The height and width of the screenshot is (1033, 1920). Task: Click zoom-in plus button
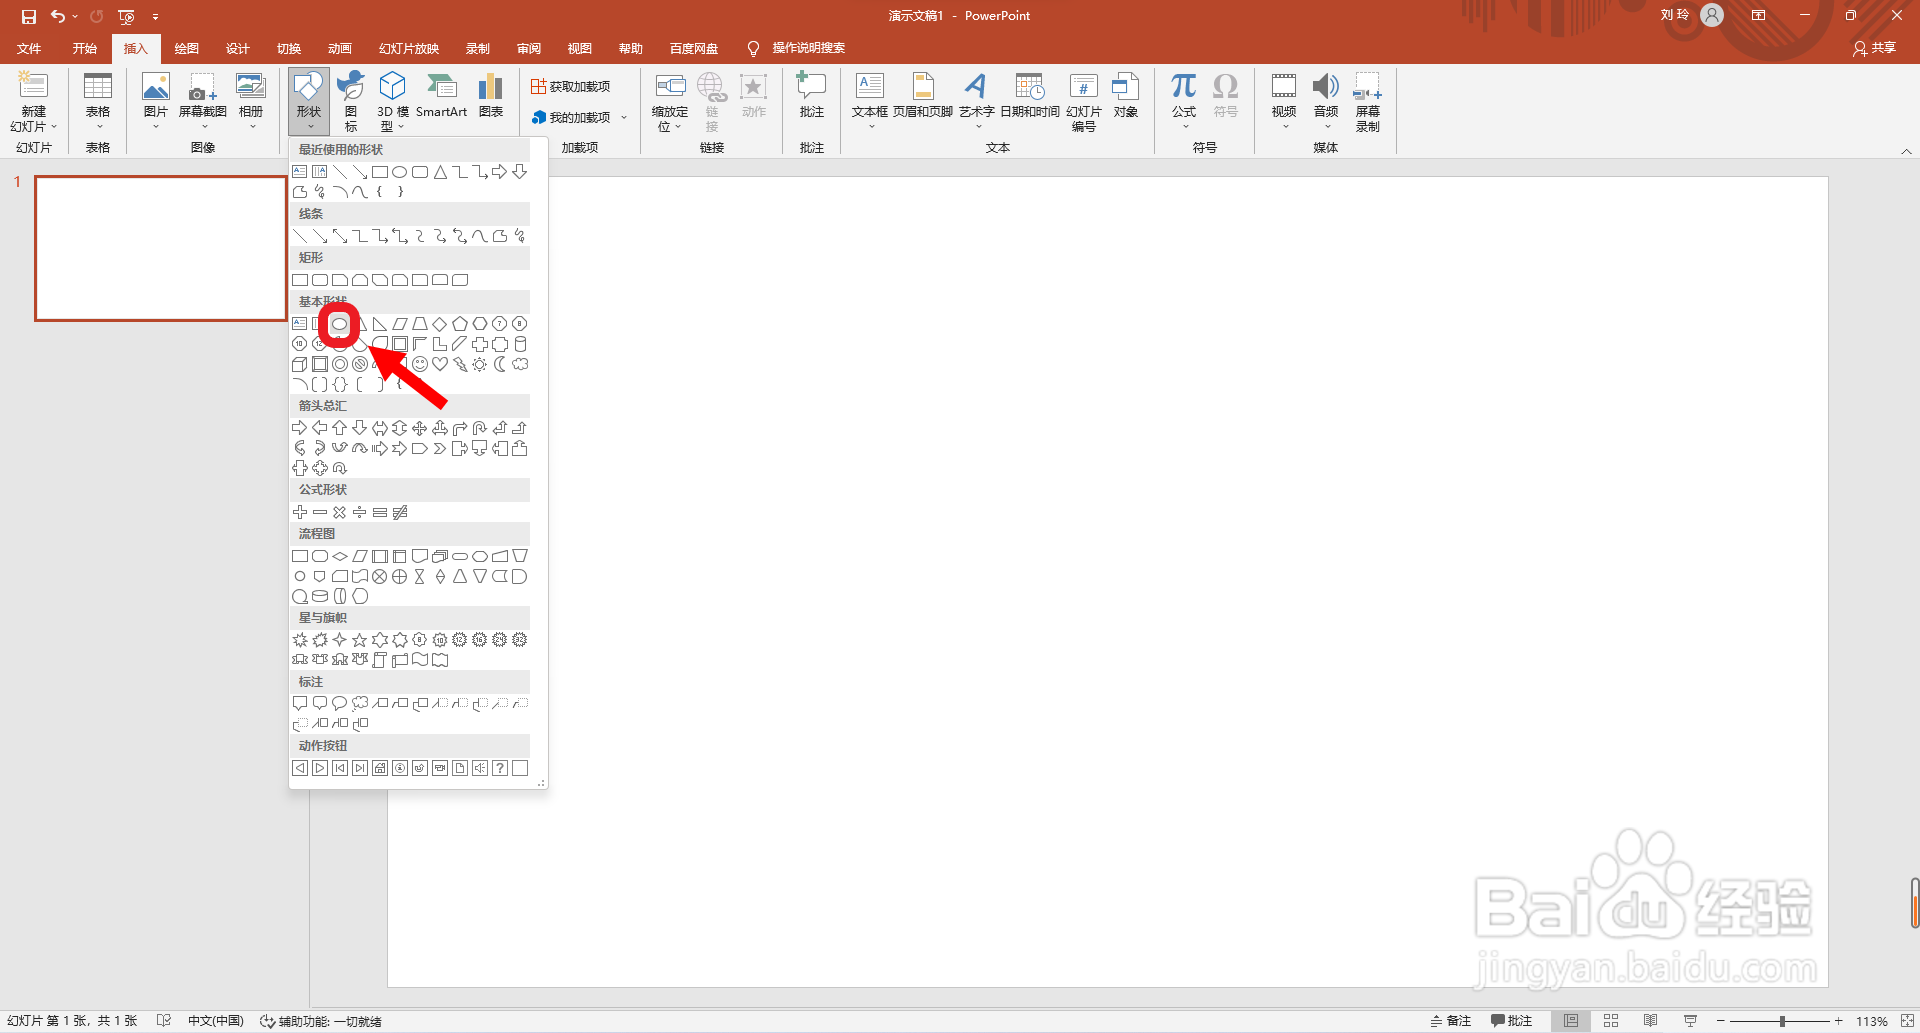coord(1838,1021)
